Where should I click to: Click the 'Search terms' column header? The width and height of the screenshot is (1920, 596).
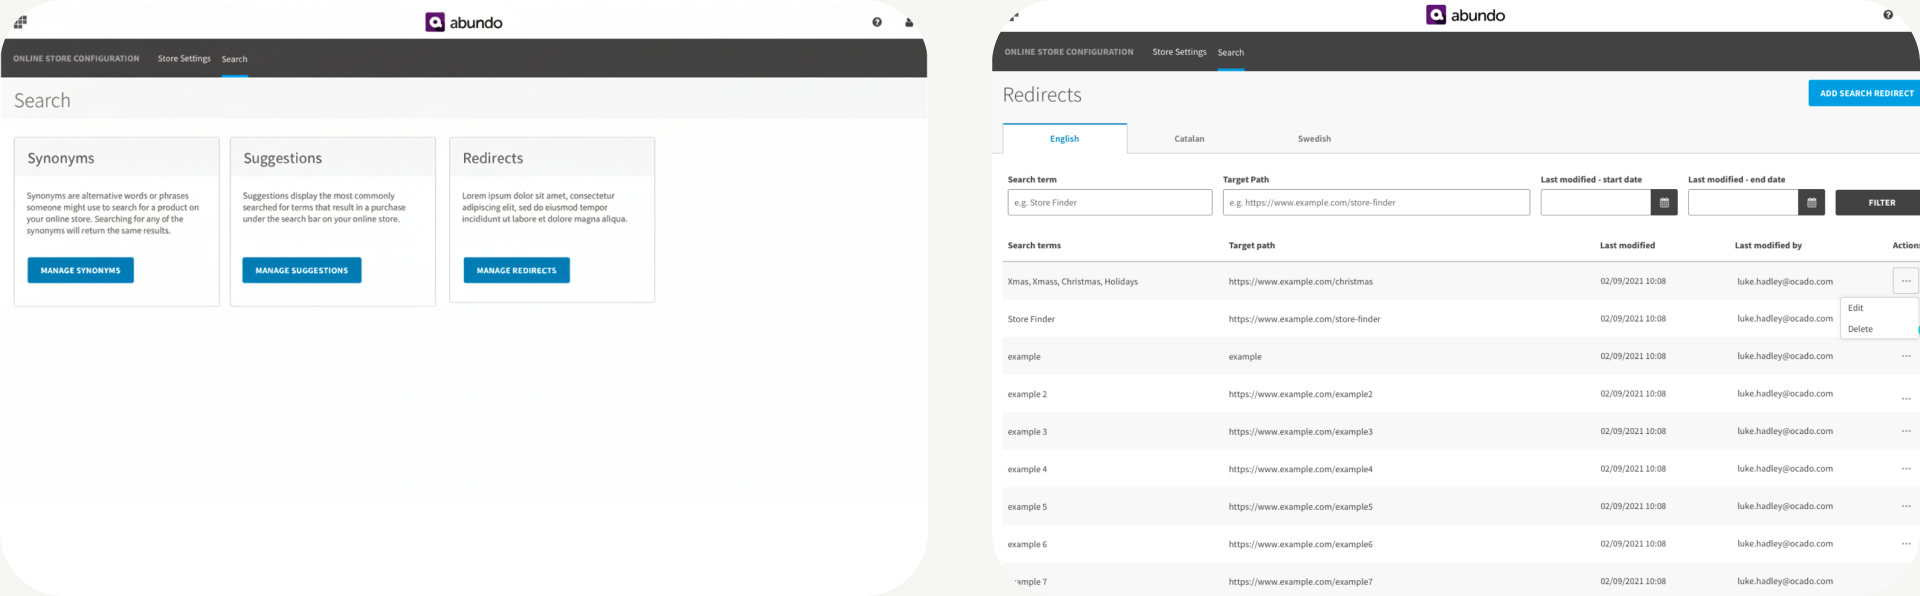(x=1034, y=245)
